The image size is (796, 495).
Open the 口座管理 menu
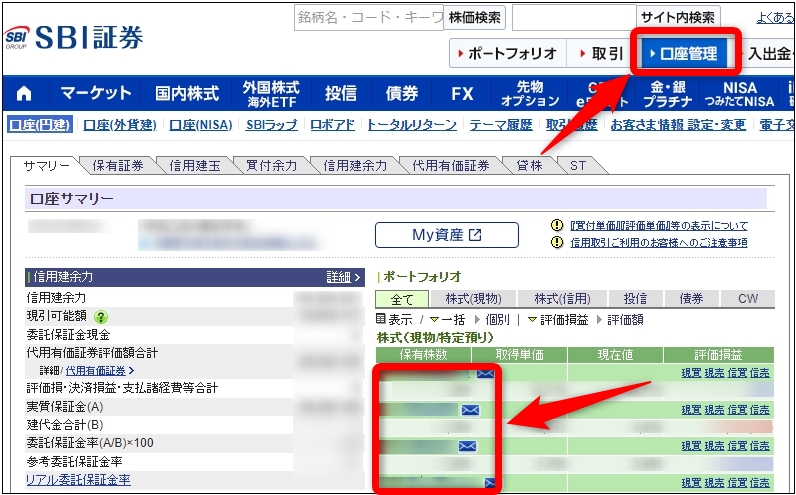(x=683, y=53)
